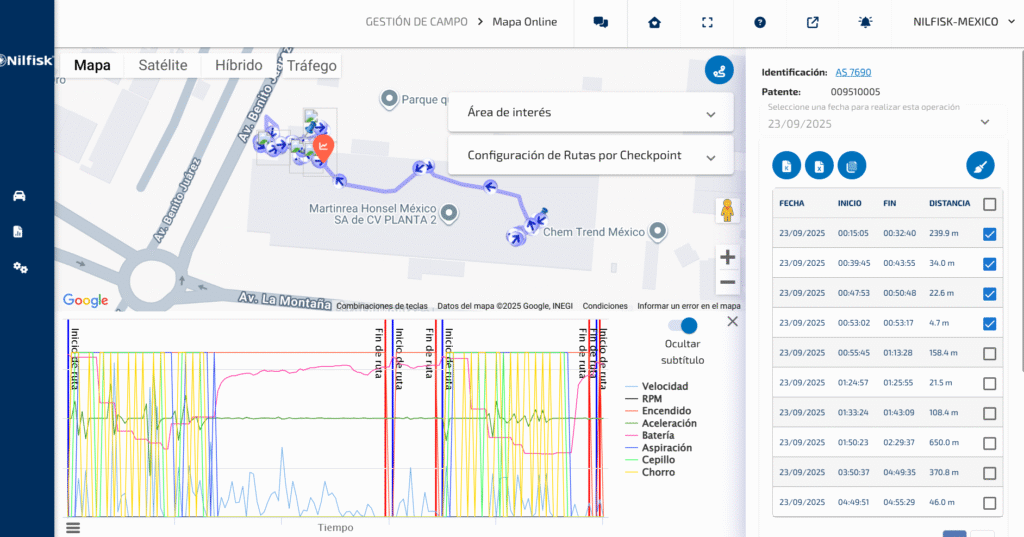Expand the Área de interés panel
Image resolution: width=1024 pixels, height=537 pixels.
(x=591, y=113)
